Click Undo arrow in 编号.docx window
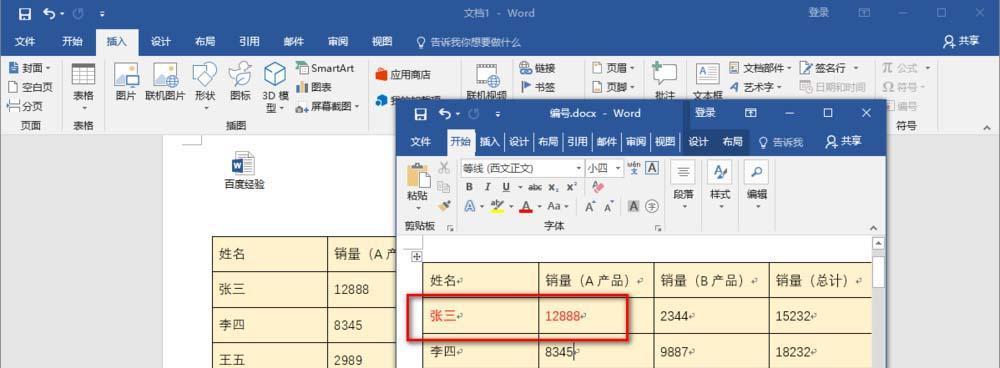This screenshot has width=1000, height=368. (445, 114)
